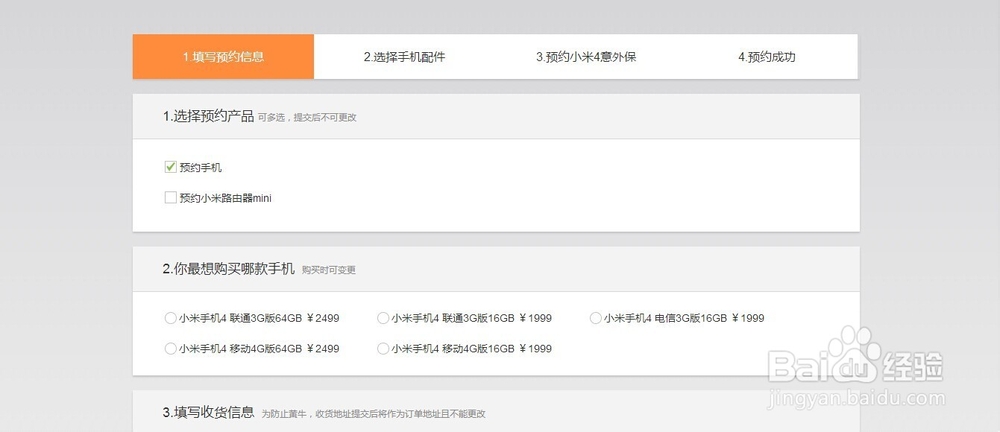Open the 4.预约成功 step tab

tap(767, 57)
